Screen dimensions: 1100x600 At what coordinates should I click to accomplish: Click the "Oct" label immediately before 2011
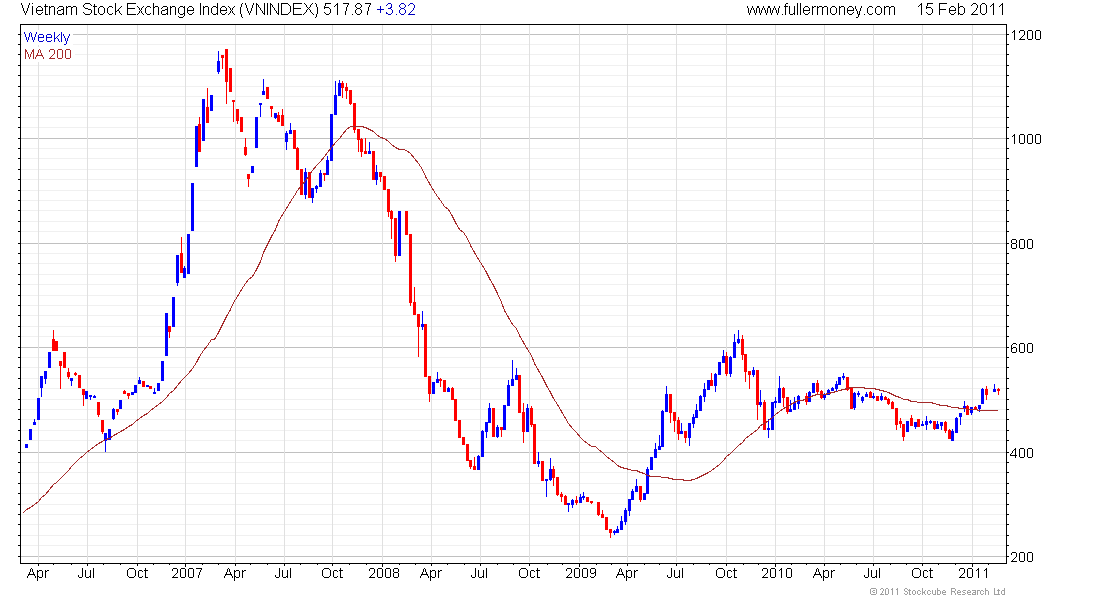pyautogui.click(x=922, y=573)
